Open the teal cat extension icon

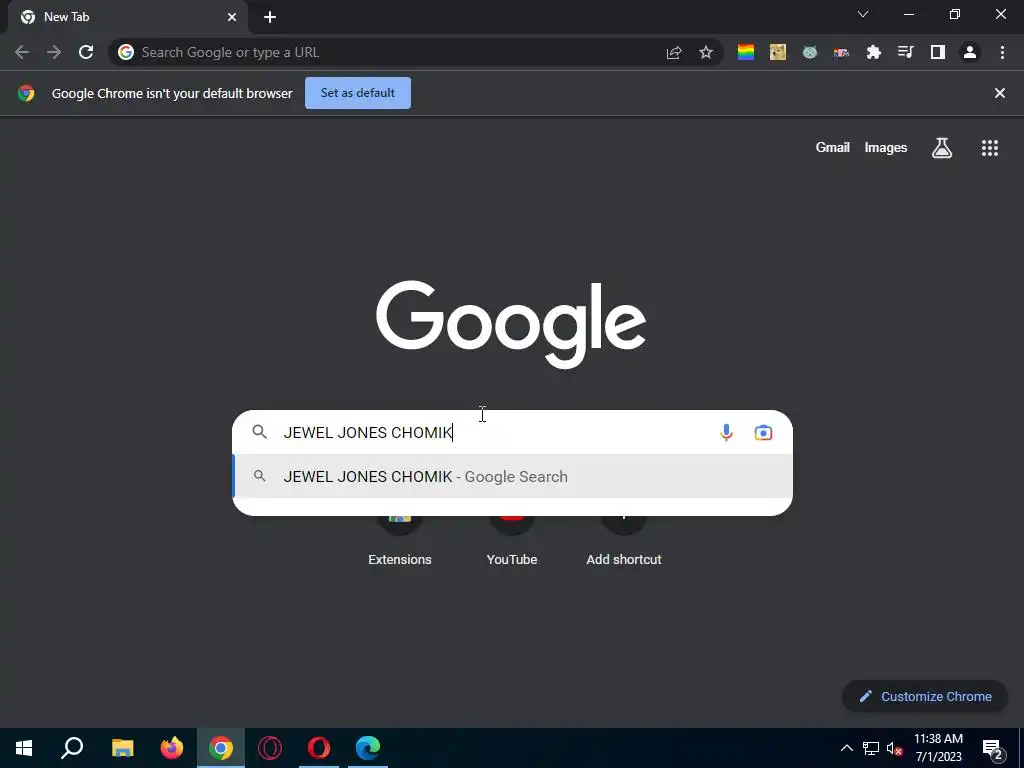(810, 52)
